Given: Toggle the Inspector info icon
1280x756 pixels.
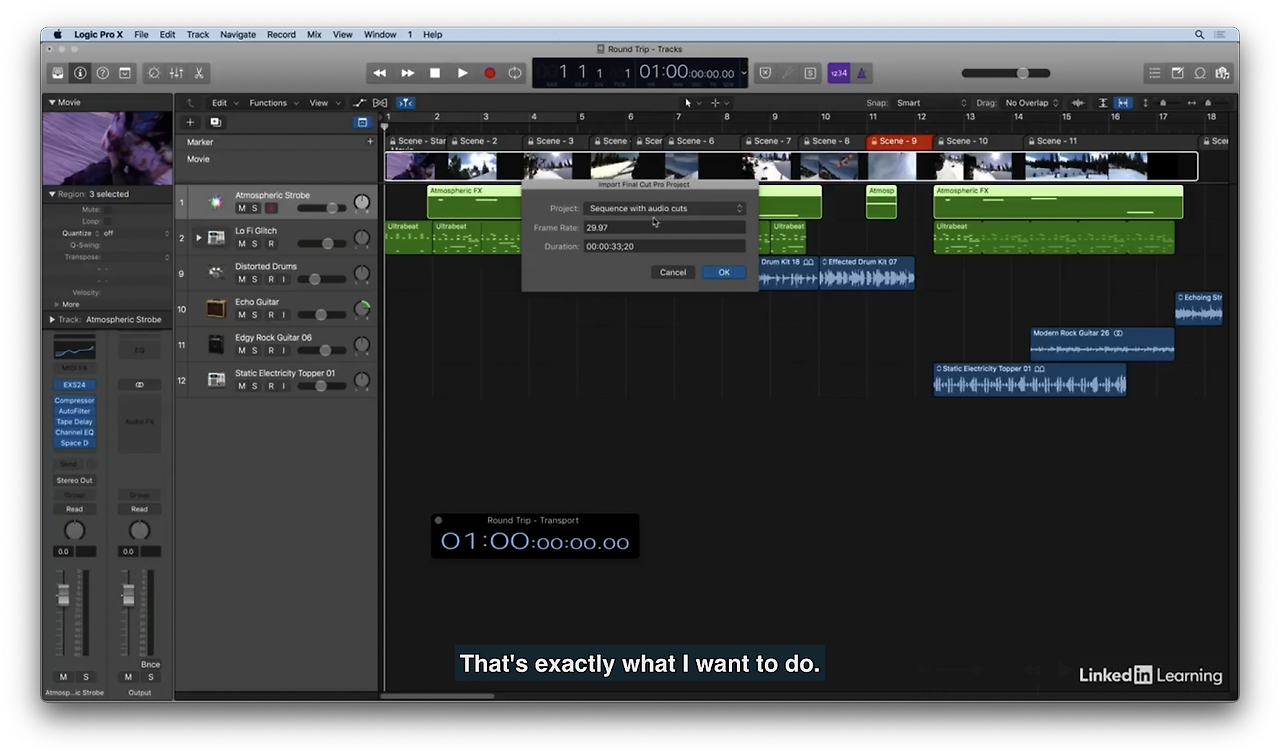Looking at the screenshot, I should [x=80, y=73].
